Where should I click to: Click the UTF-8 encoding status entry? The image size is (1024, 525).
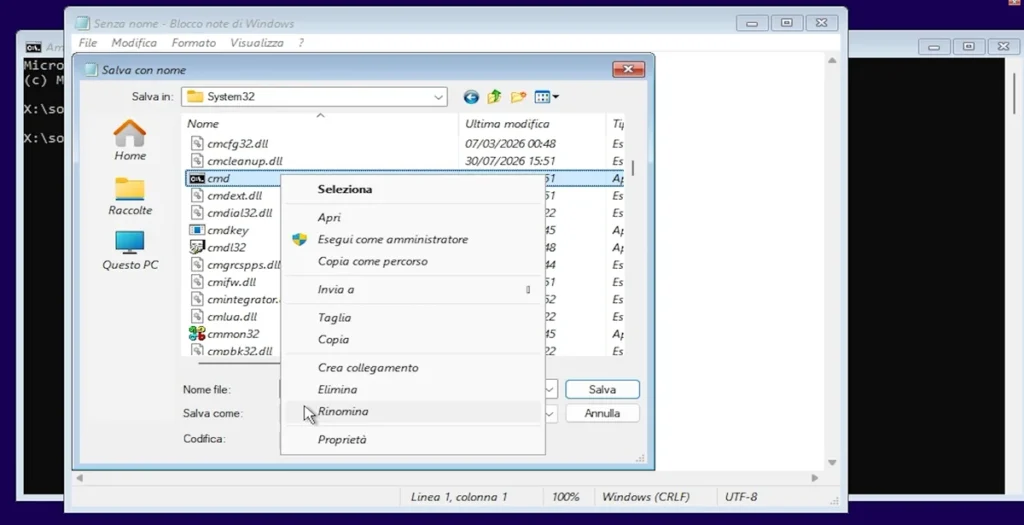click(741, 497)
